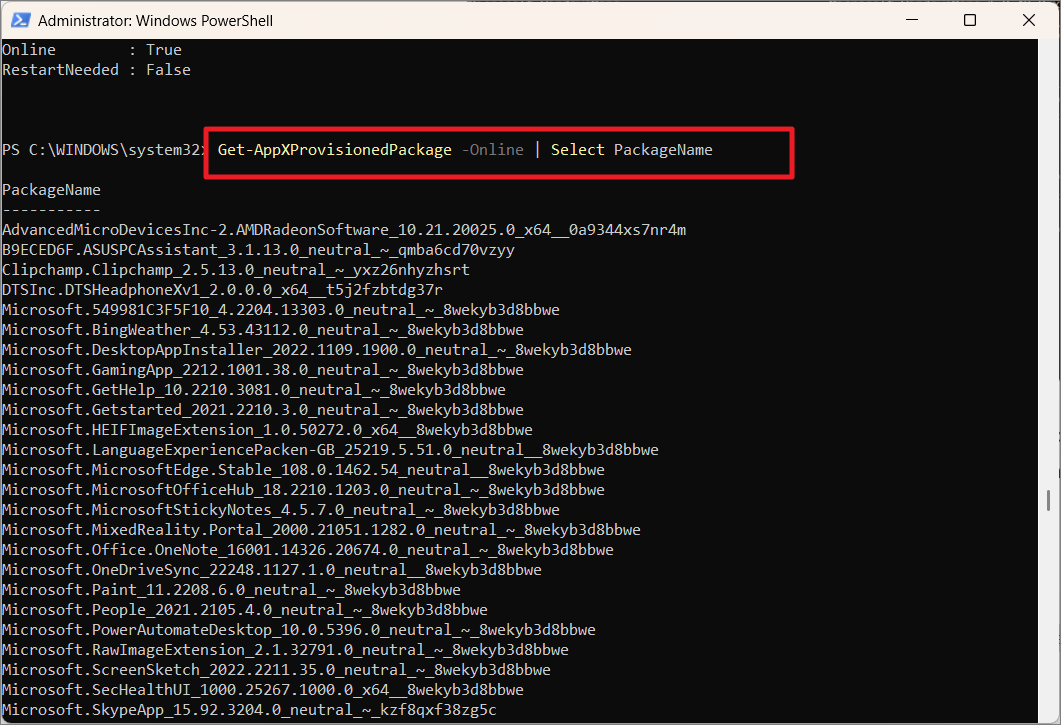Click the AMDRadeonSoftware package line

point(344,230)
